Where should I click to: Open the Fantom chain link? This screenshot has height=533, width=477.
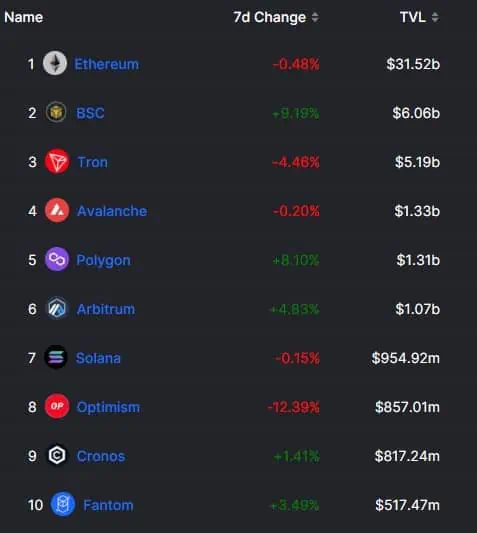pos(108,505)
